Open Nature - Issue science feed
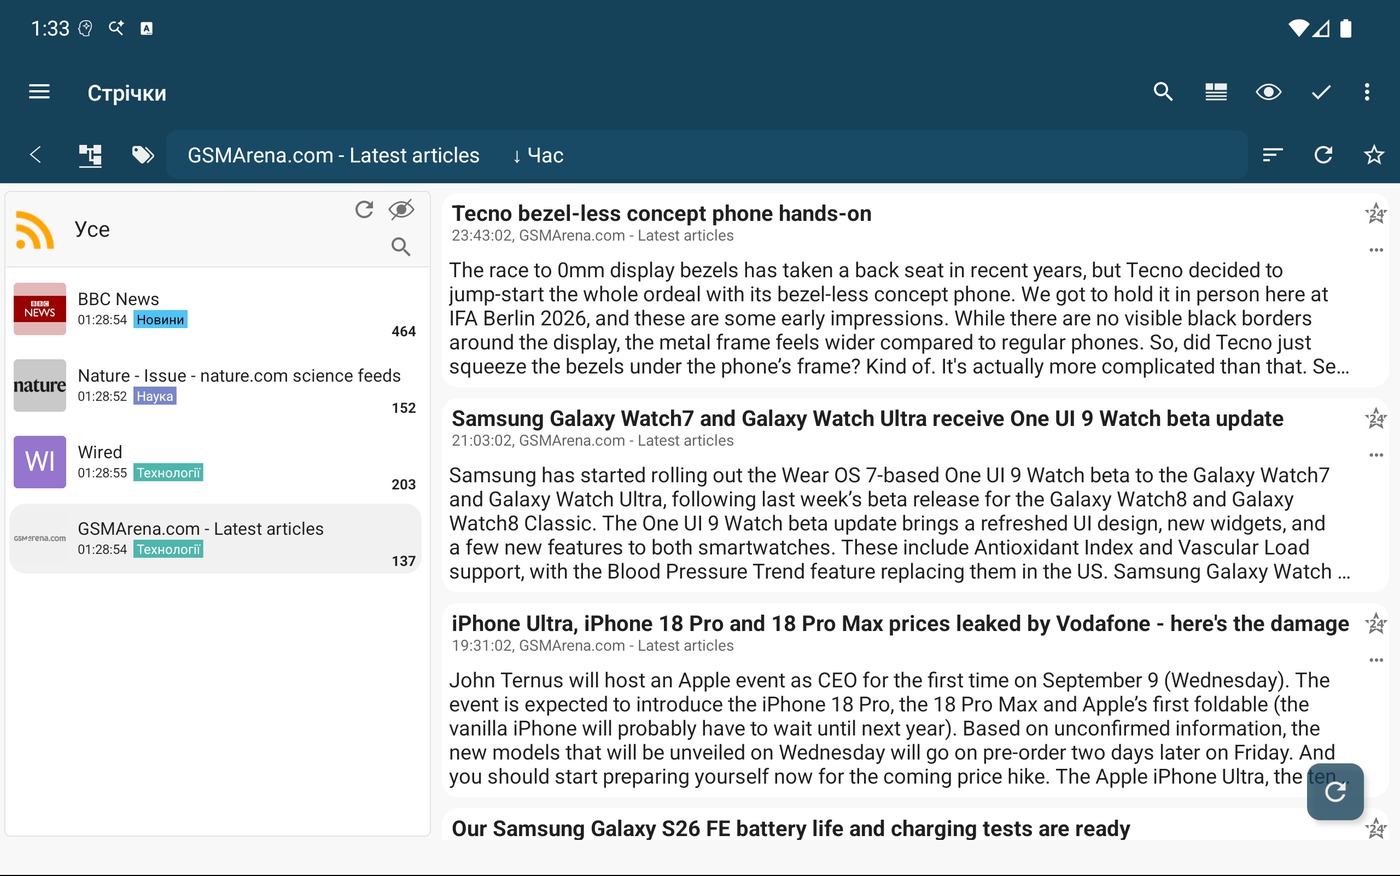 pyautogui.click(x=216, y=386)
